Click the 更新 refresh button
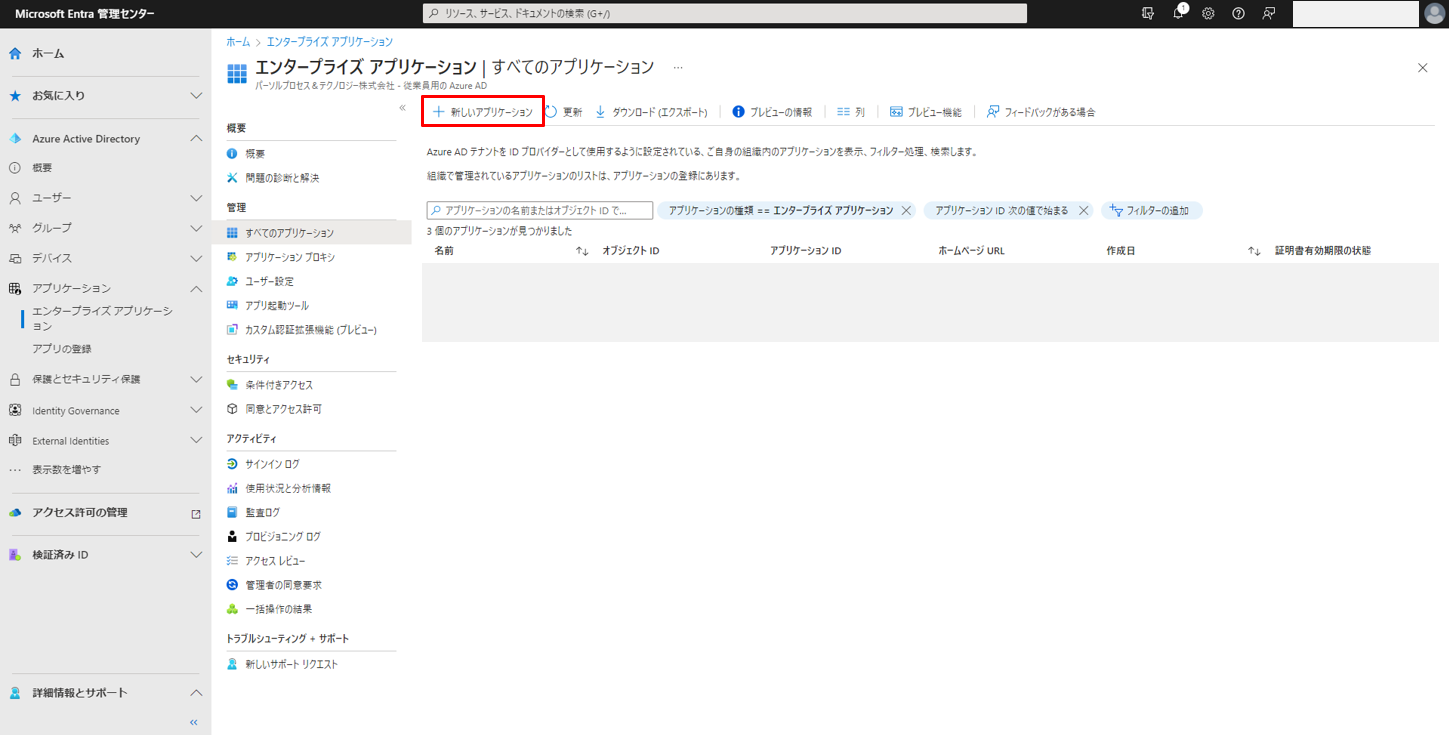This screenshot has width=1449, height=735. (x=564, y=112)
